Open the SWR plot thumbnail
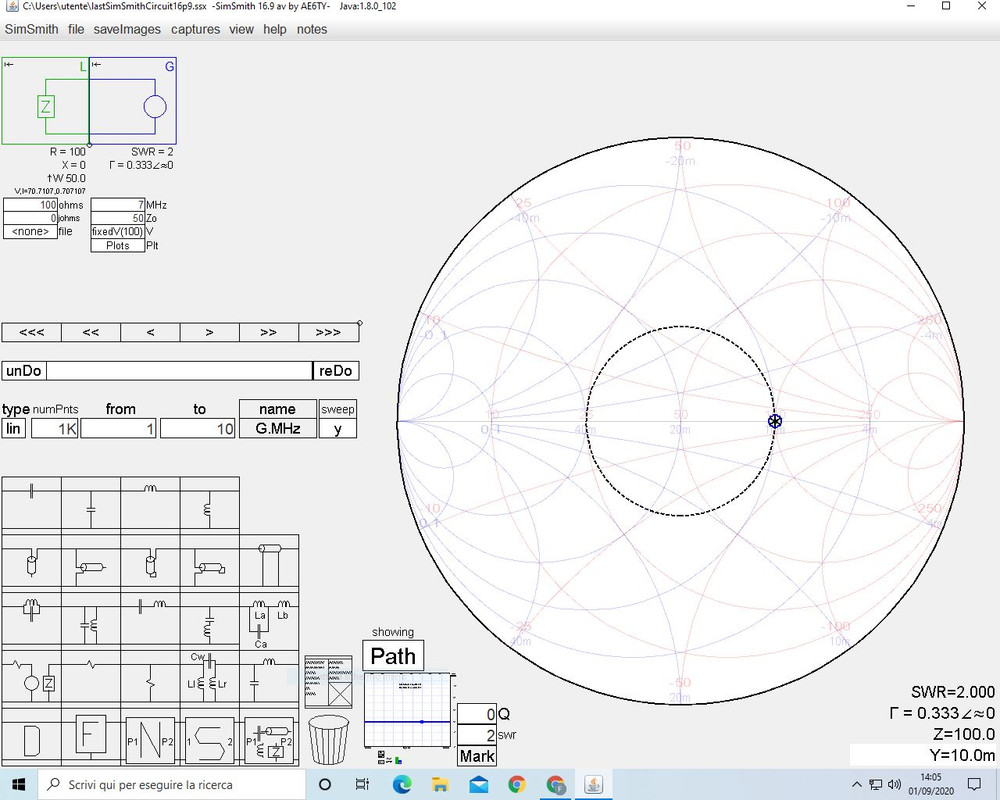 [409, 709]
